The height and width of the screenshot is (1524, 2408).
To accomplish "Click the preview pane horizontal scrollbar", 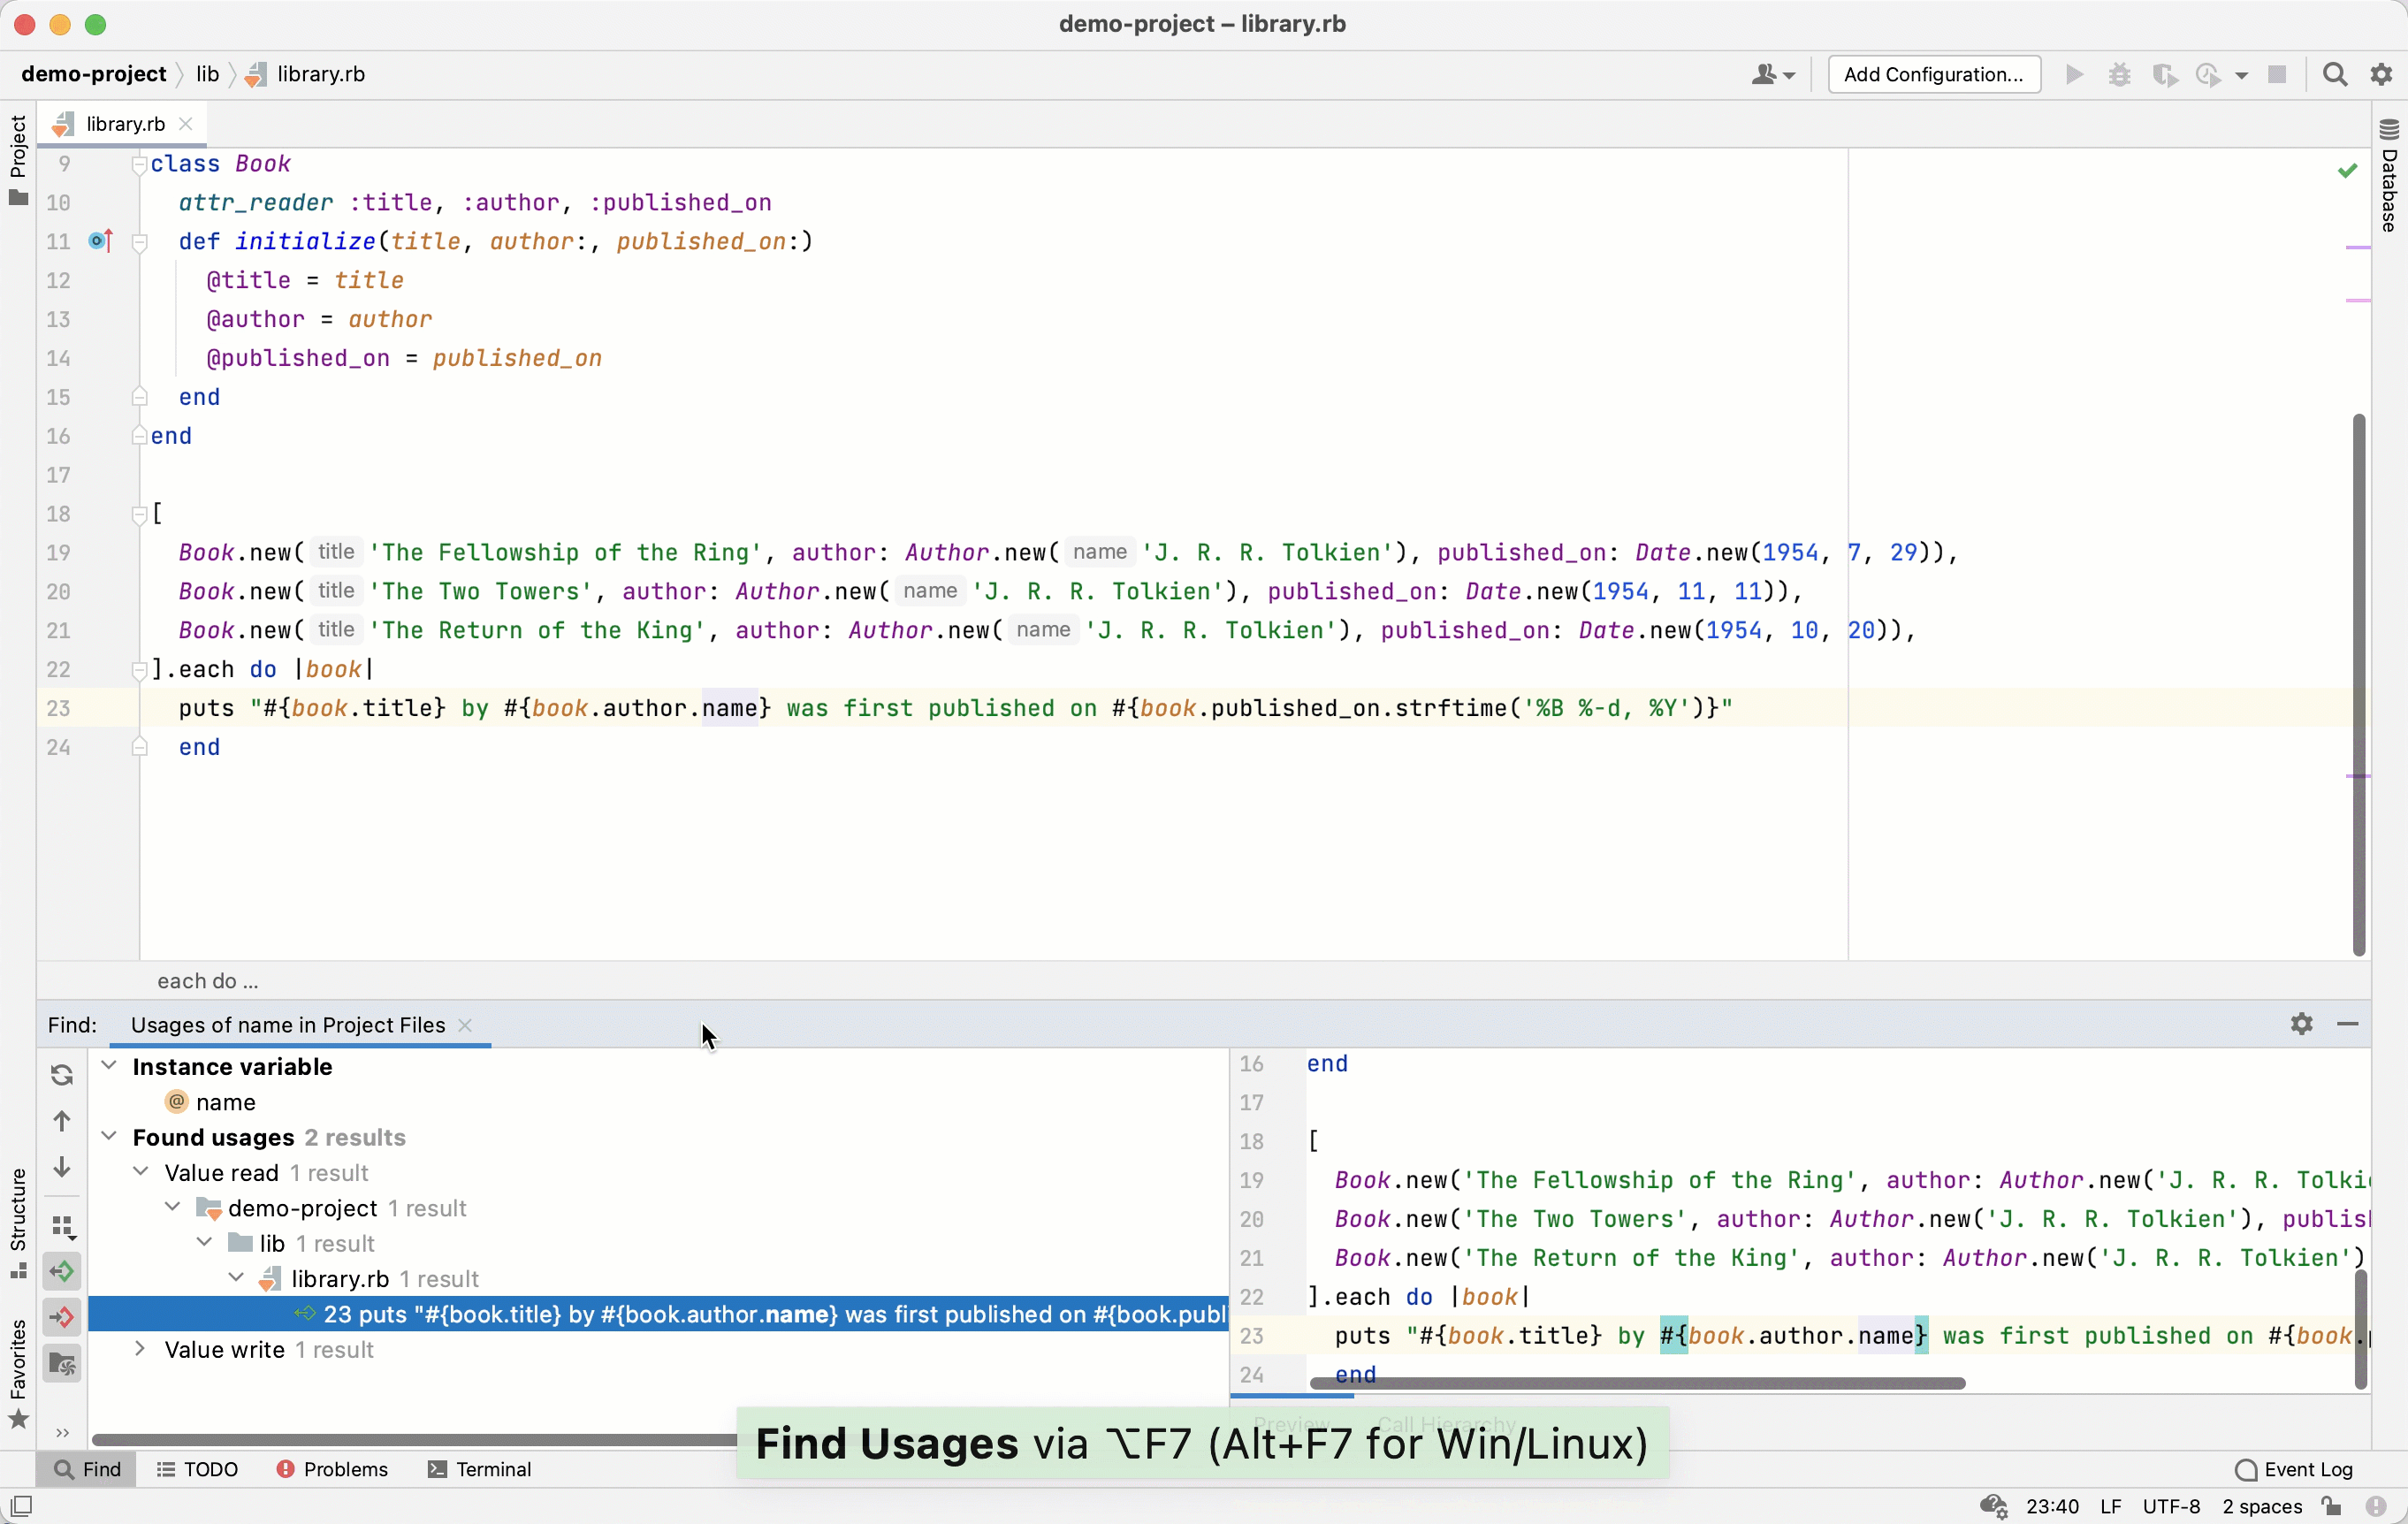I will click(x=1636, y=1383).
